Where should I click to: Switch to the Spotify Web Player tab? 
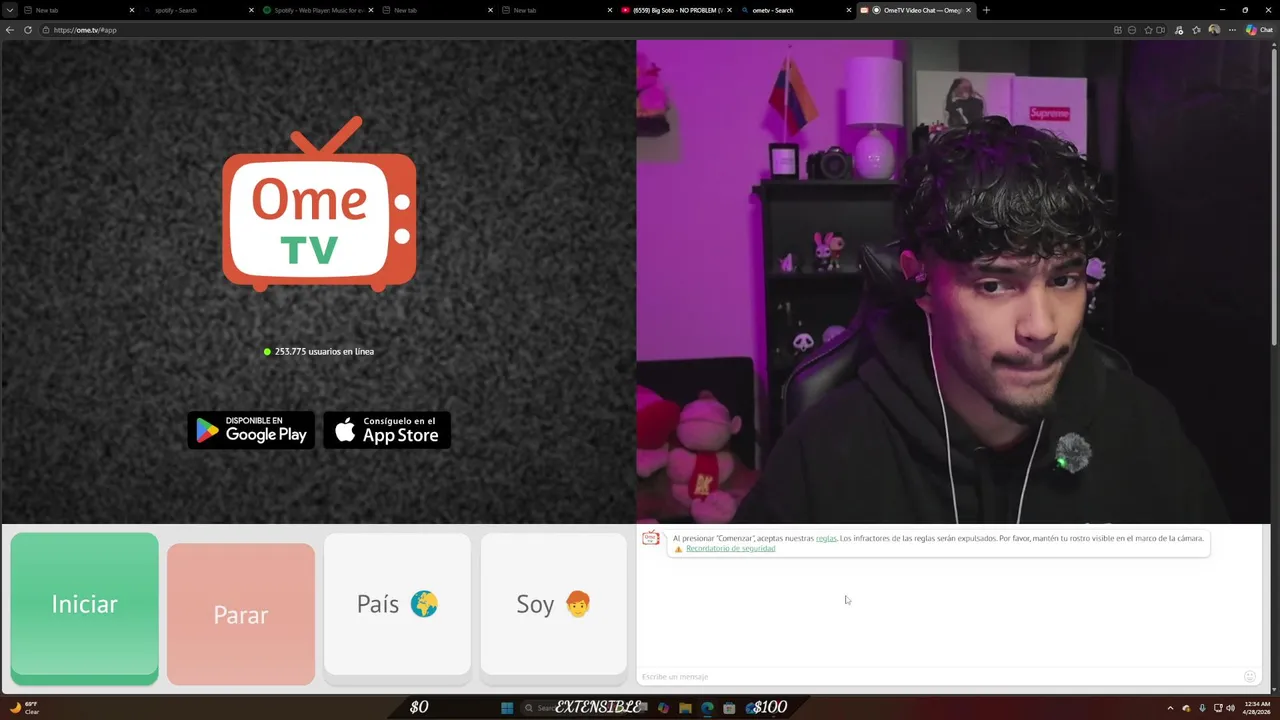point(318,10)
